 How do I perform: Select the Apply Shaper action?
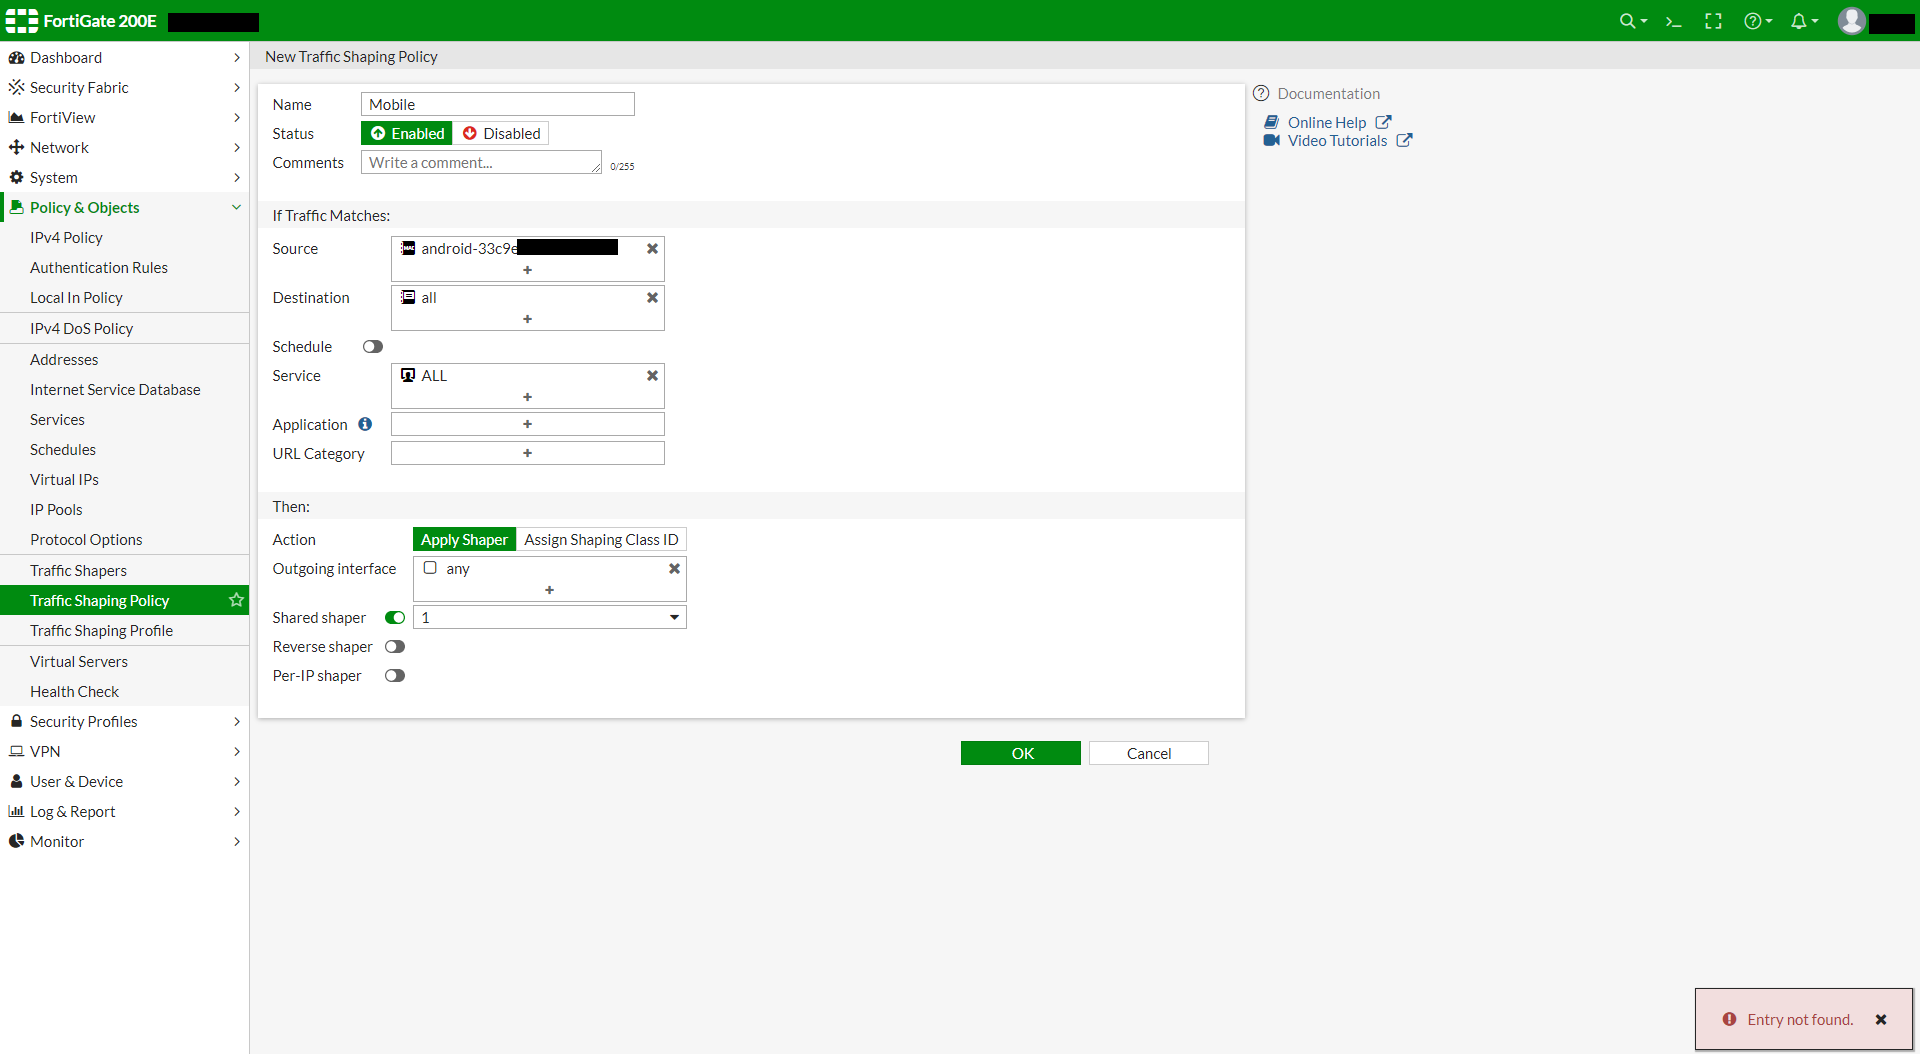[464, 539]
